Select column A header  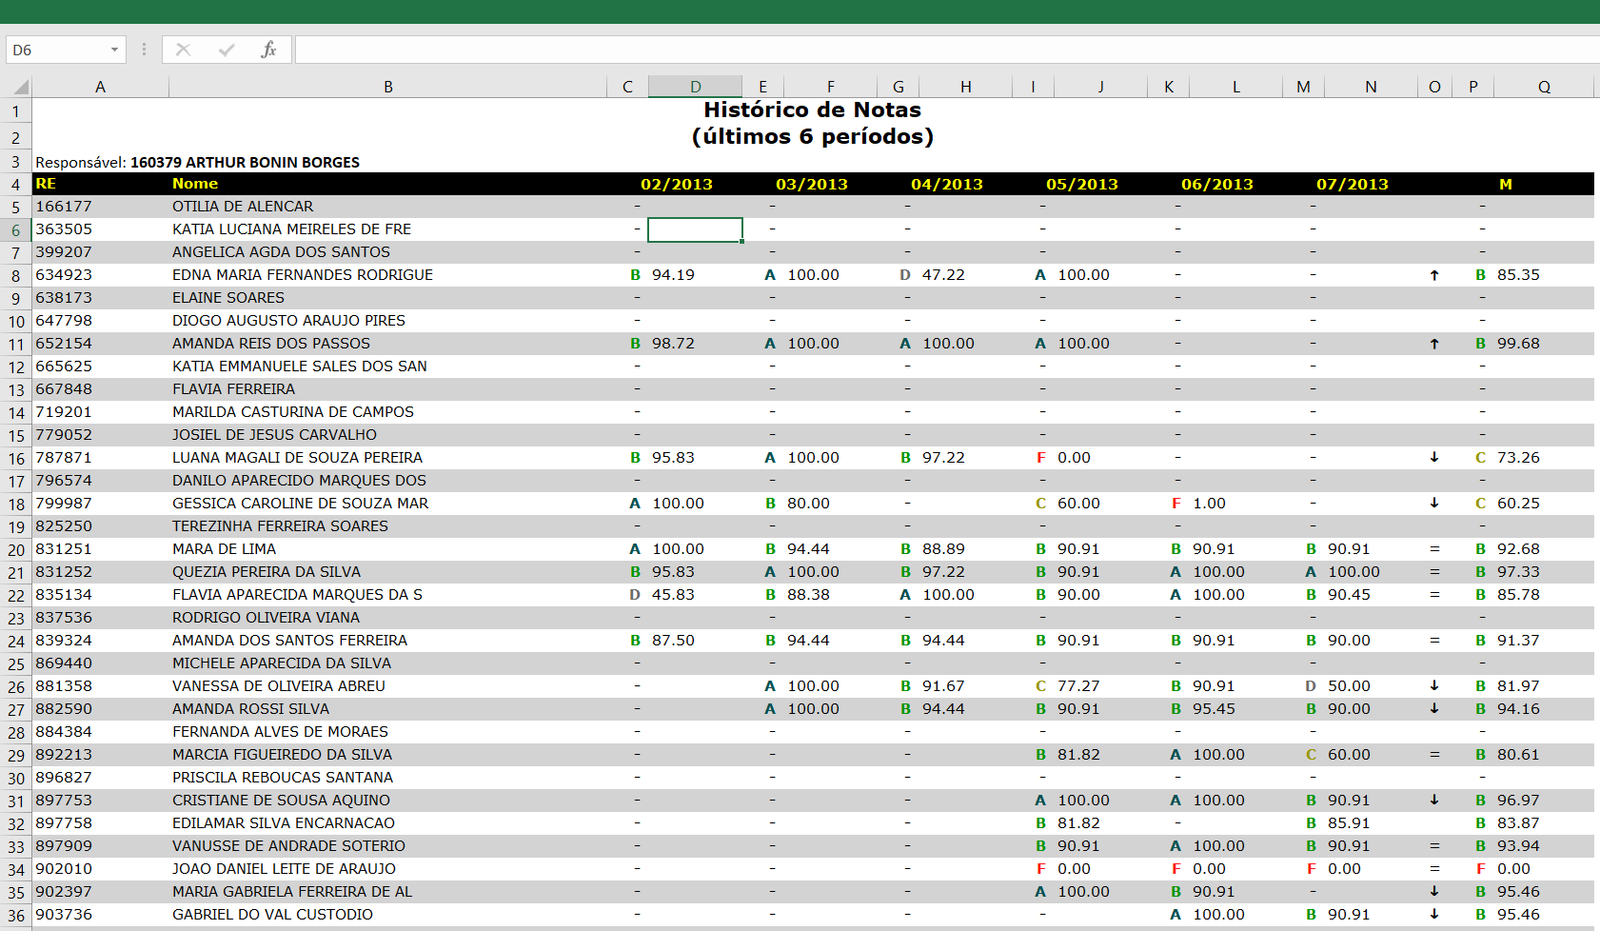(100, 87)
